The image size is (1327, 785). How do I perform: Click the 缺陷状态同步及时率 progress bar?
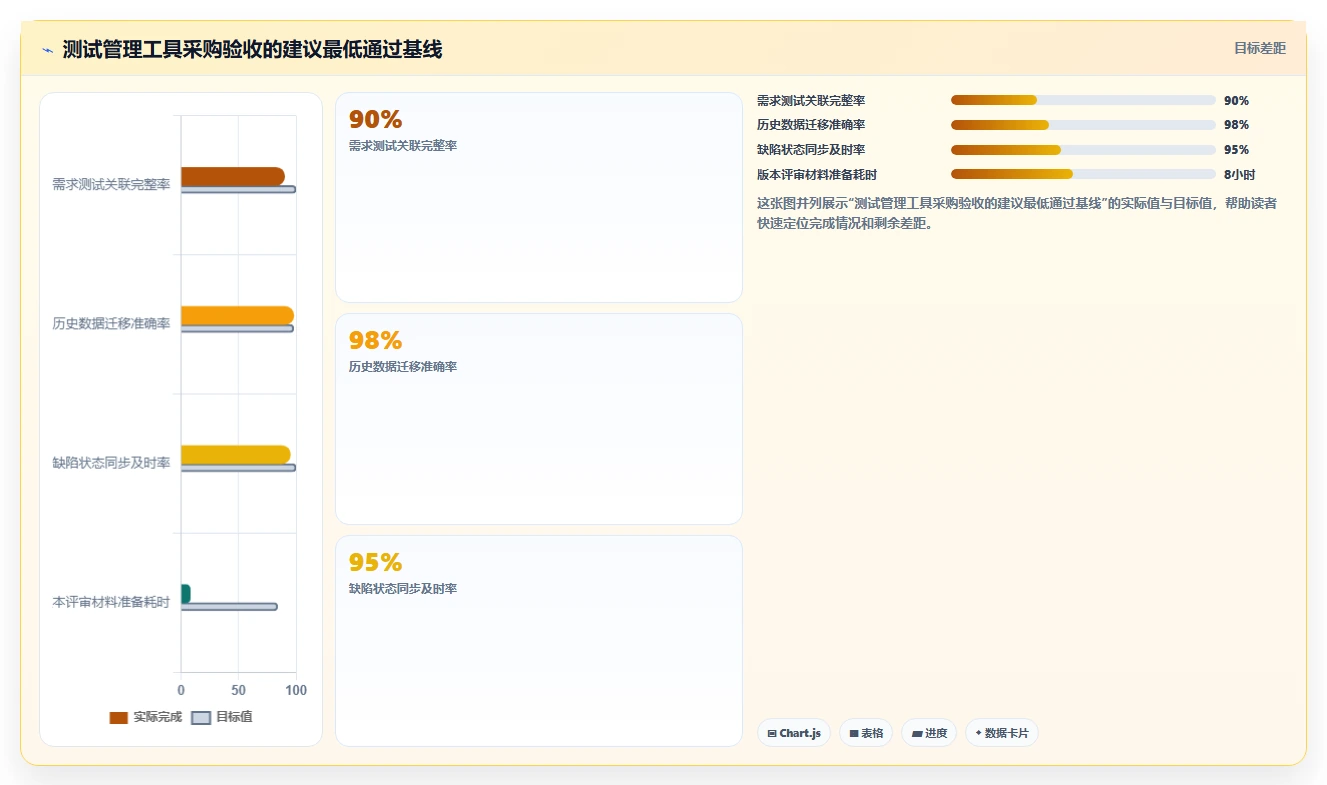coord(1083,150)
